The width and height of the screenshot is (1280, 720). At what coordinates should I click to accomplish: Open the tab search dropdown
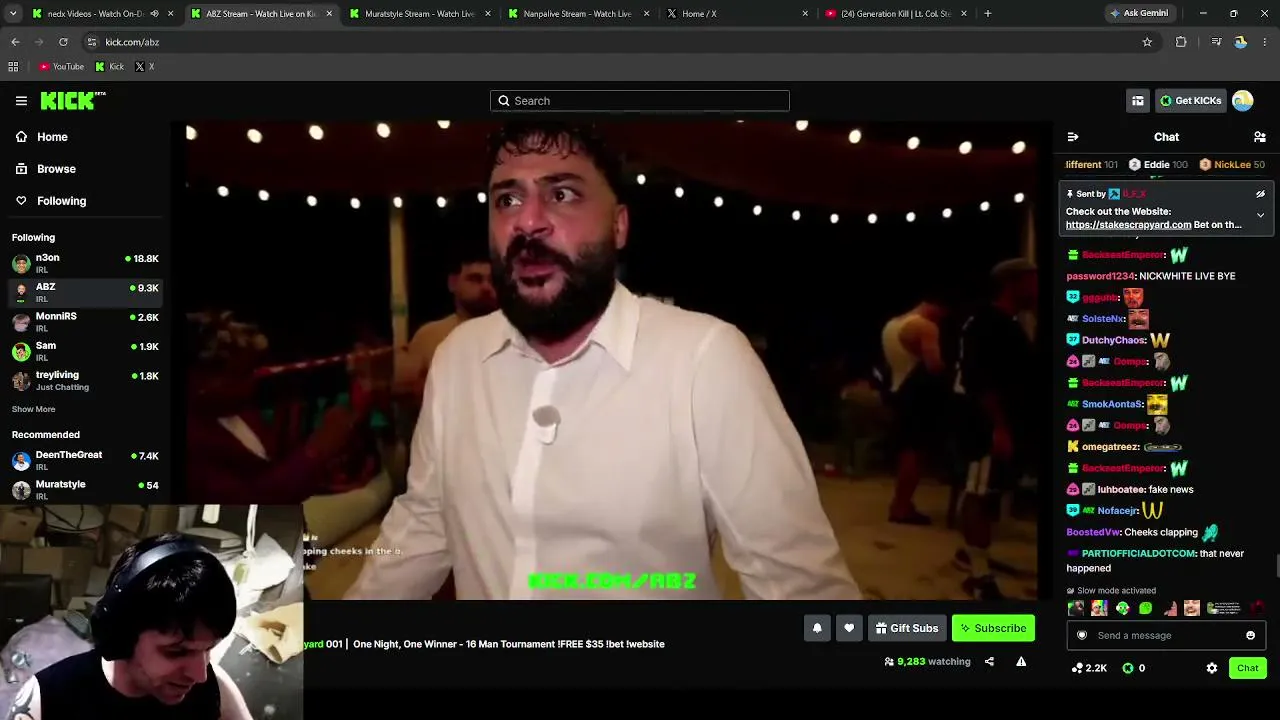[12, 14]
